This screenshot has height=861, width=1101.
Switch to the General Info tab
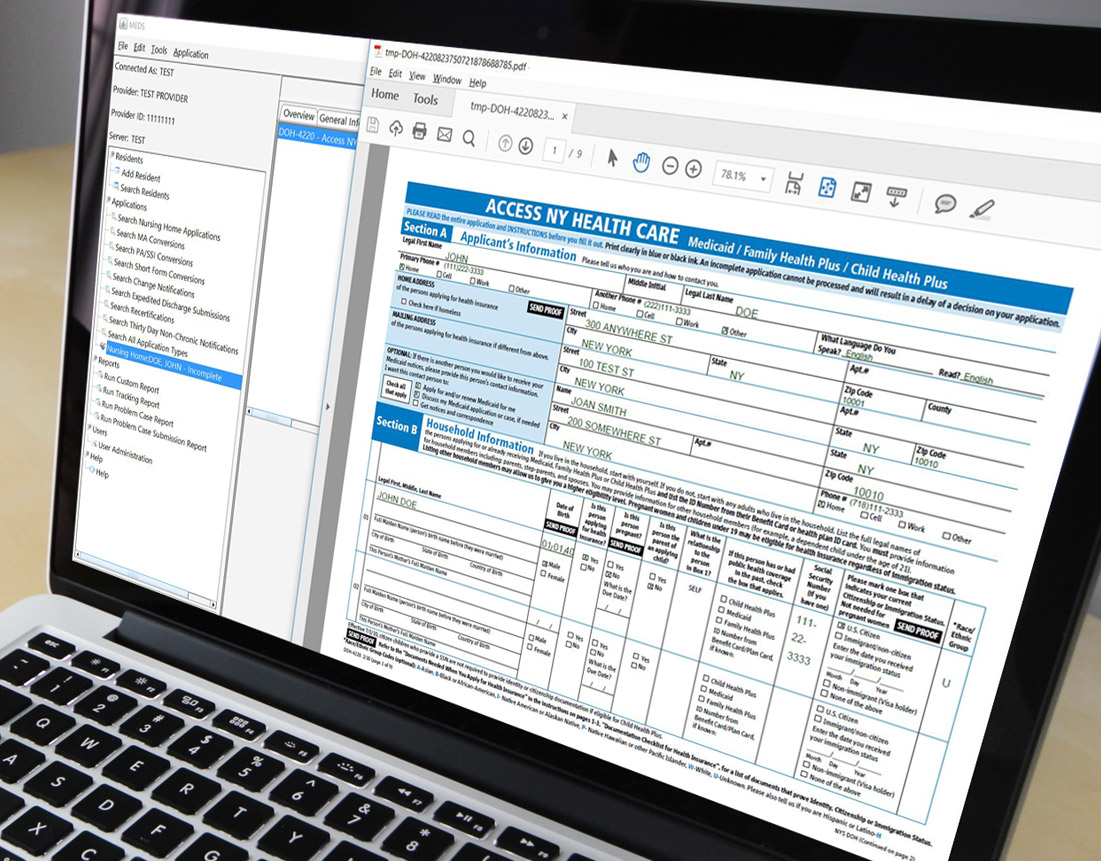[x=339, y=119]
